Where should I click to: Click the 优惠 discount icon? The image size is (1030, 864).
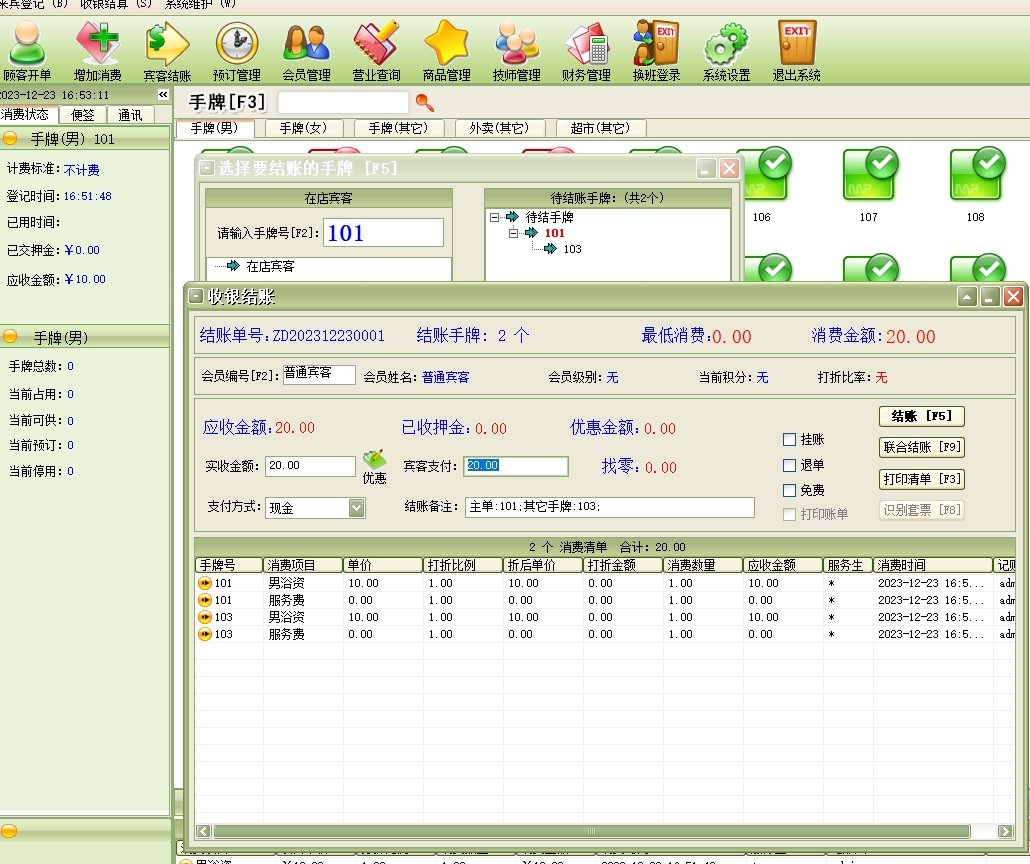(374, 464)
